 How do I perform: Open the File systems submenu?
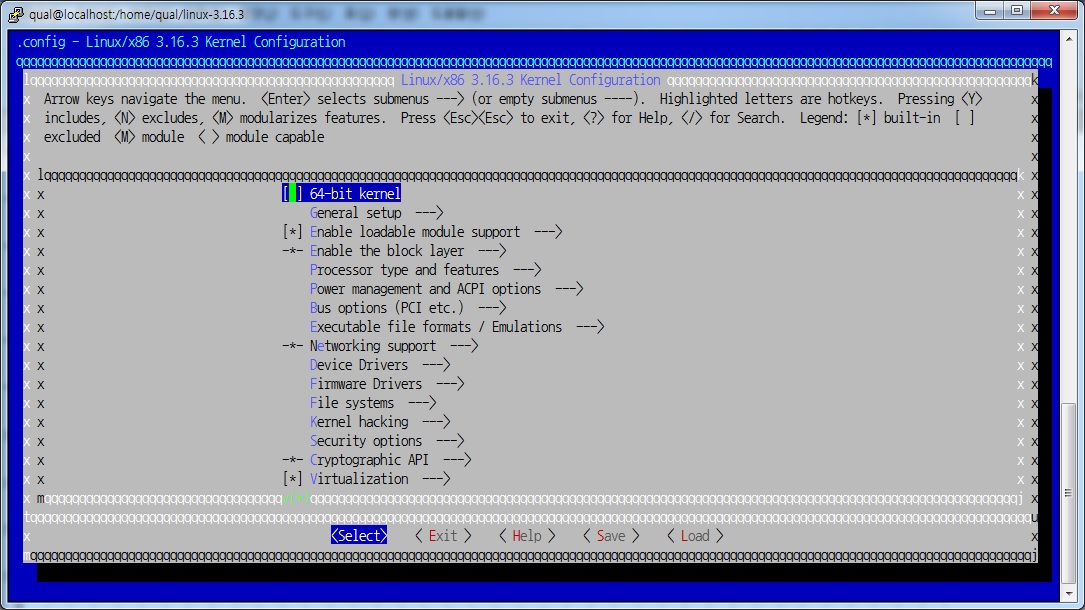click(x=373, y=403)
